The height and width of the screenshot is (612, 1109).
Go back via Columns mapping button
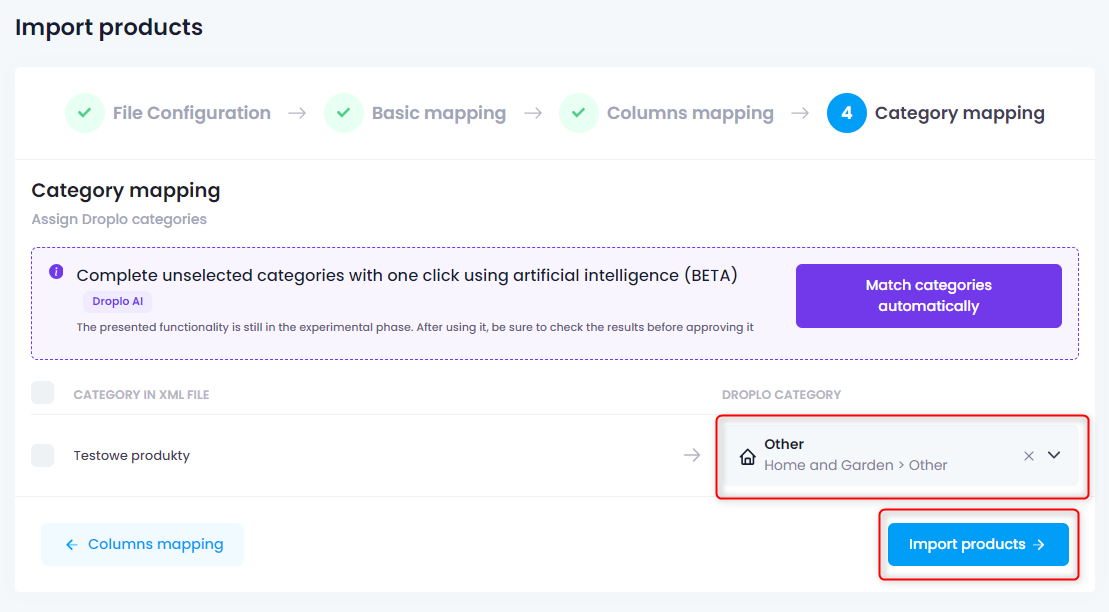(142, 544)
